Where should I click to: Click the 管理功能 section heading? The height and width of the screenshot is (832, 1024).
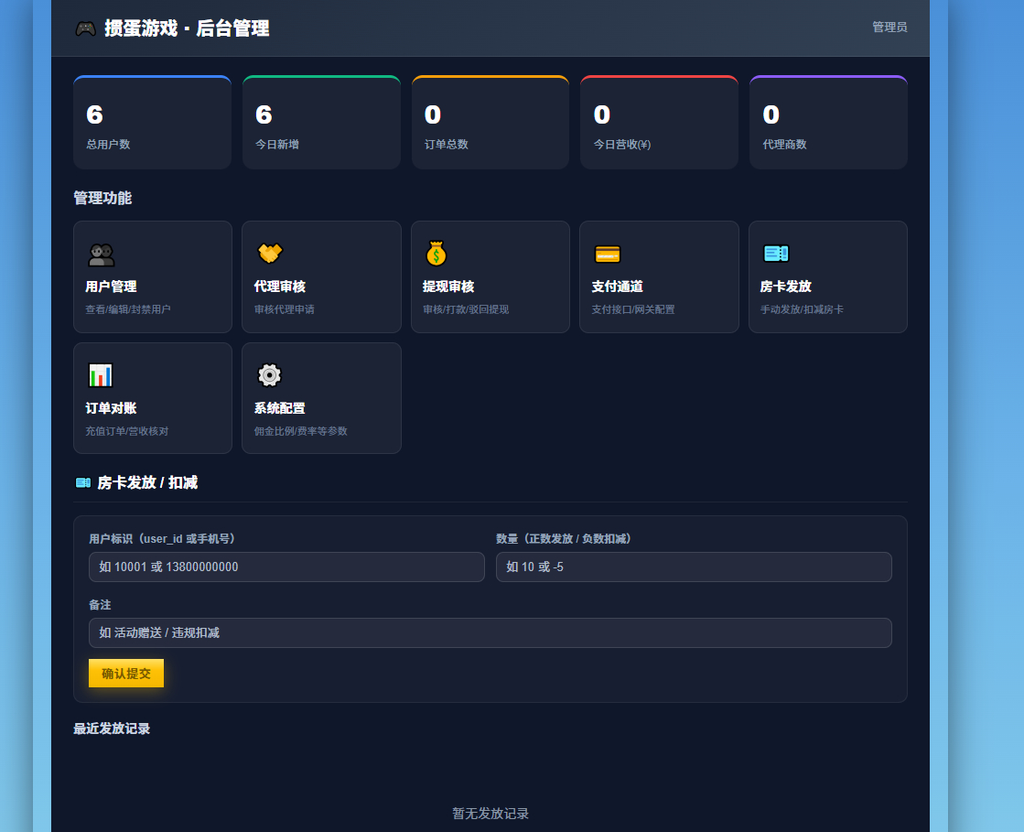point(103,198)
